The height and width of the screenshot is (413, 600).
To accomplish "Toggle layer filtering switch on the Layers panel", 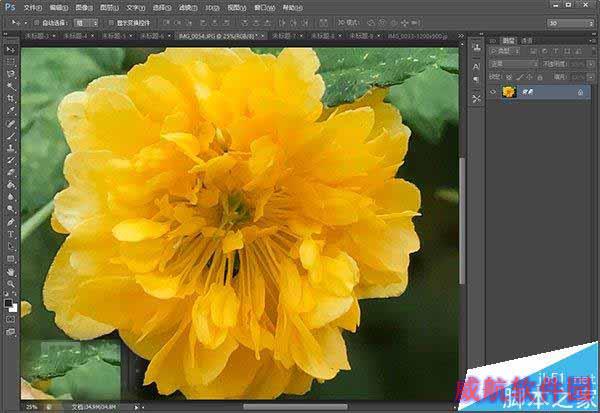I will (x=591, y=51).
